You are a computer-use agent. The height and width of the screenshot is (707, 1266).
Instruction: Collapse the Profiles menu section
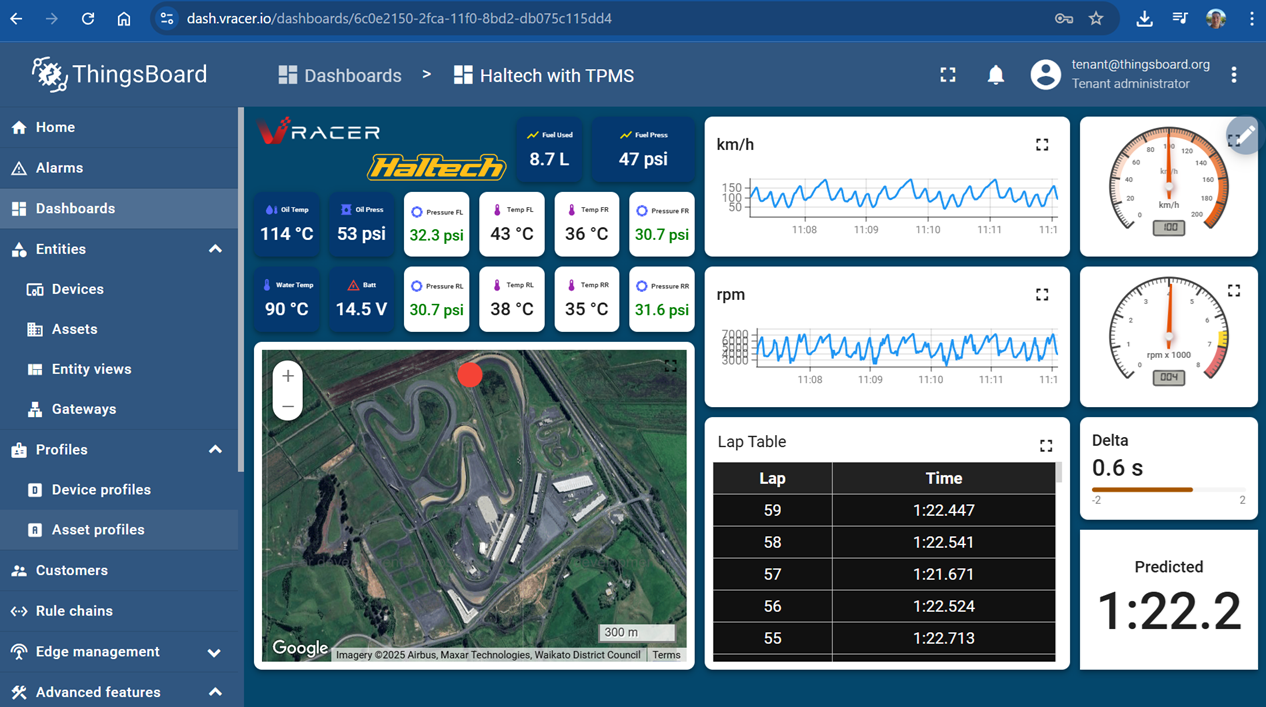point(215,450)
